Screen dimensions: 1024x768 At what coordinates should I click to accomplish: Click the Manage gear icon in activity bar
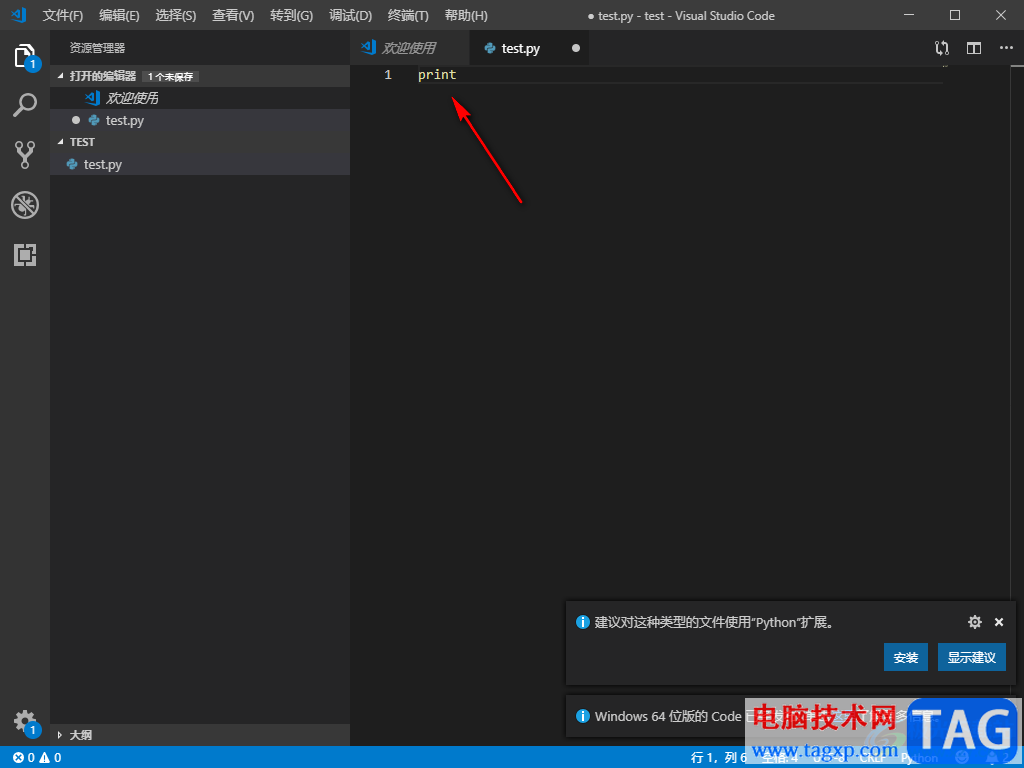[x=25, y=721]
